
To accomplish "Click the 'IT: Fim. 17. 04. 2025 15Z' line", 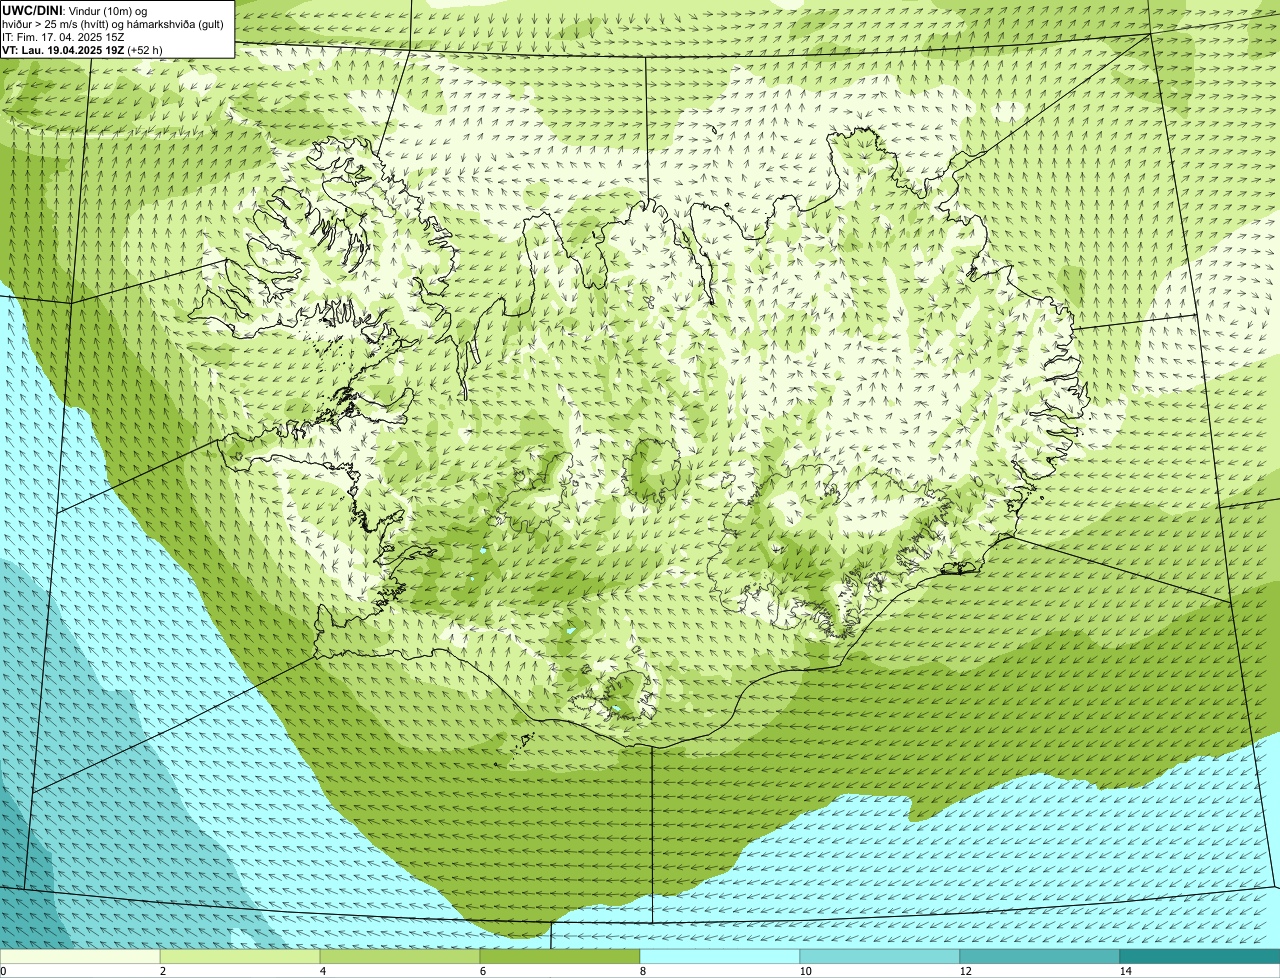I will [x=63, y=37].
